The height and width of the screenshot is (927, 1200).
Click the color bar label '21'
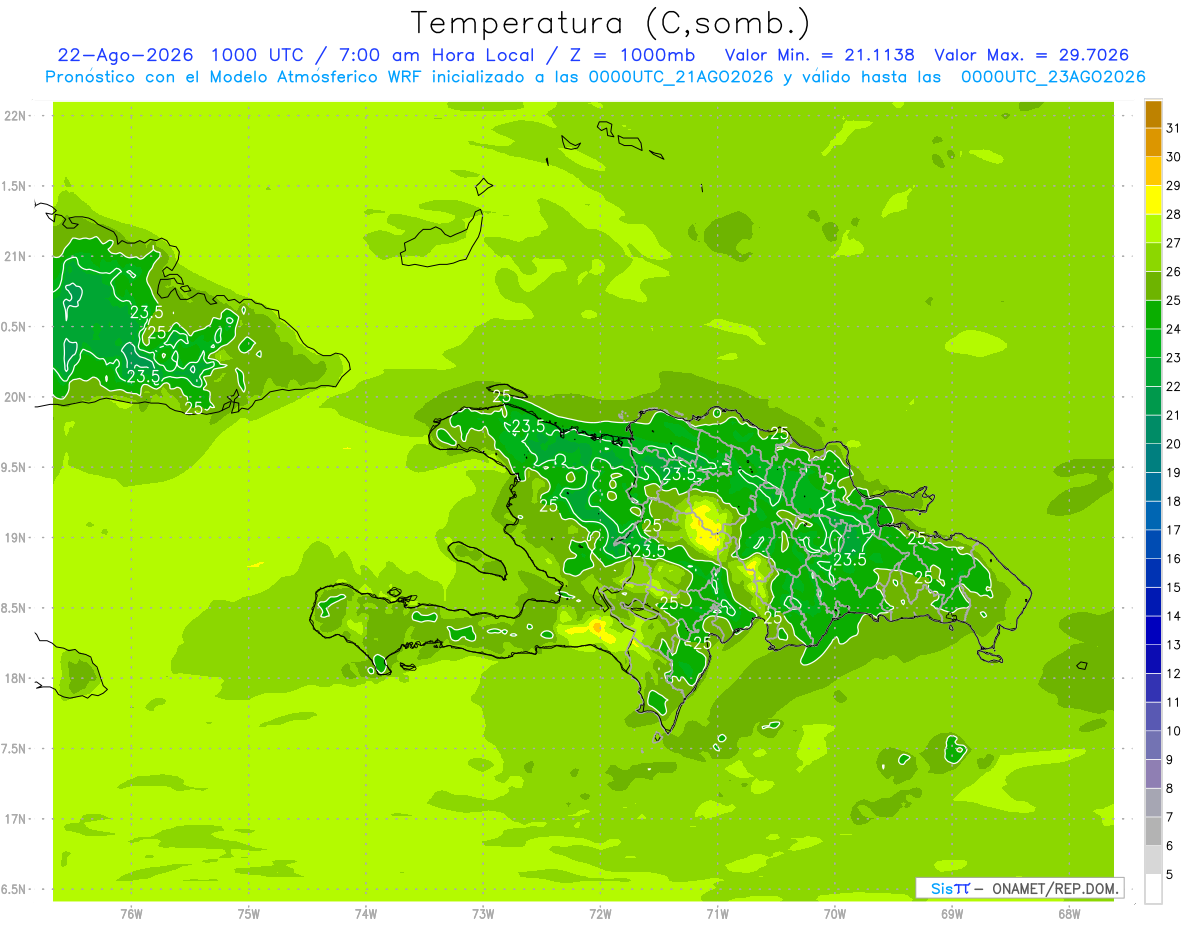click(x=1173, y=415)
